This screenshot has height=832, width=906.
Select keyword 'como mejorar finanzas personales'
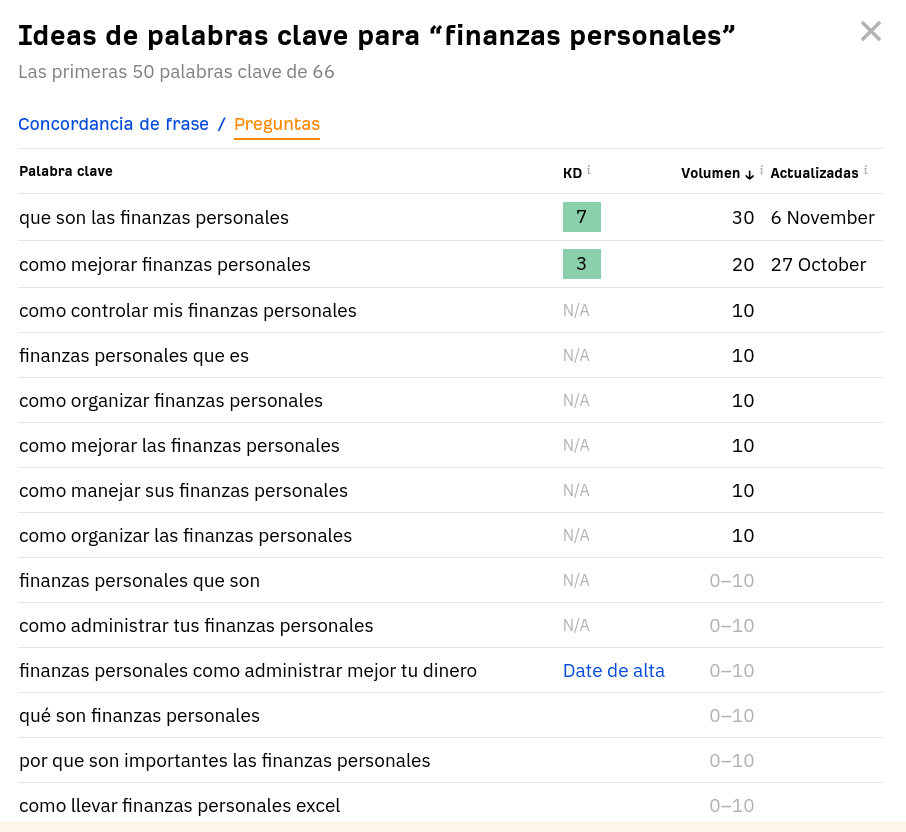164,264
